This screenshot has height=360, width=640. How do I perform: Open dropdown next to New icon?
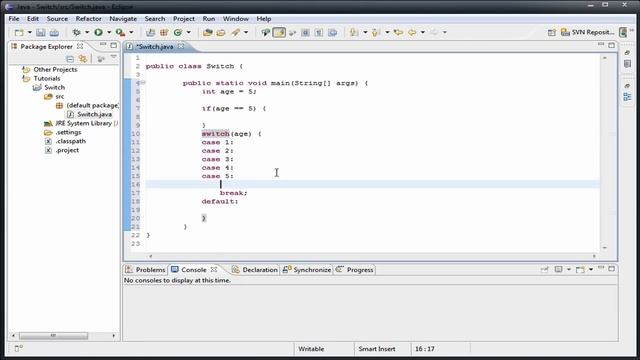29,32
